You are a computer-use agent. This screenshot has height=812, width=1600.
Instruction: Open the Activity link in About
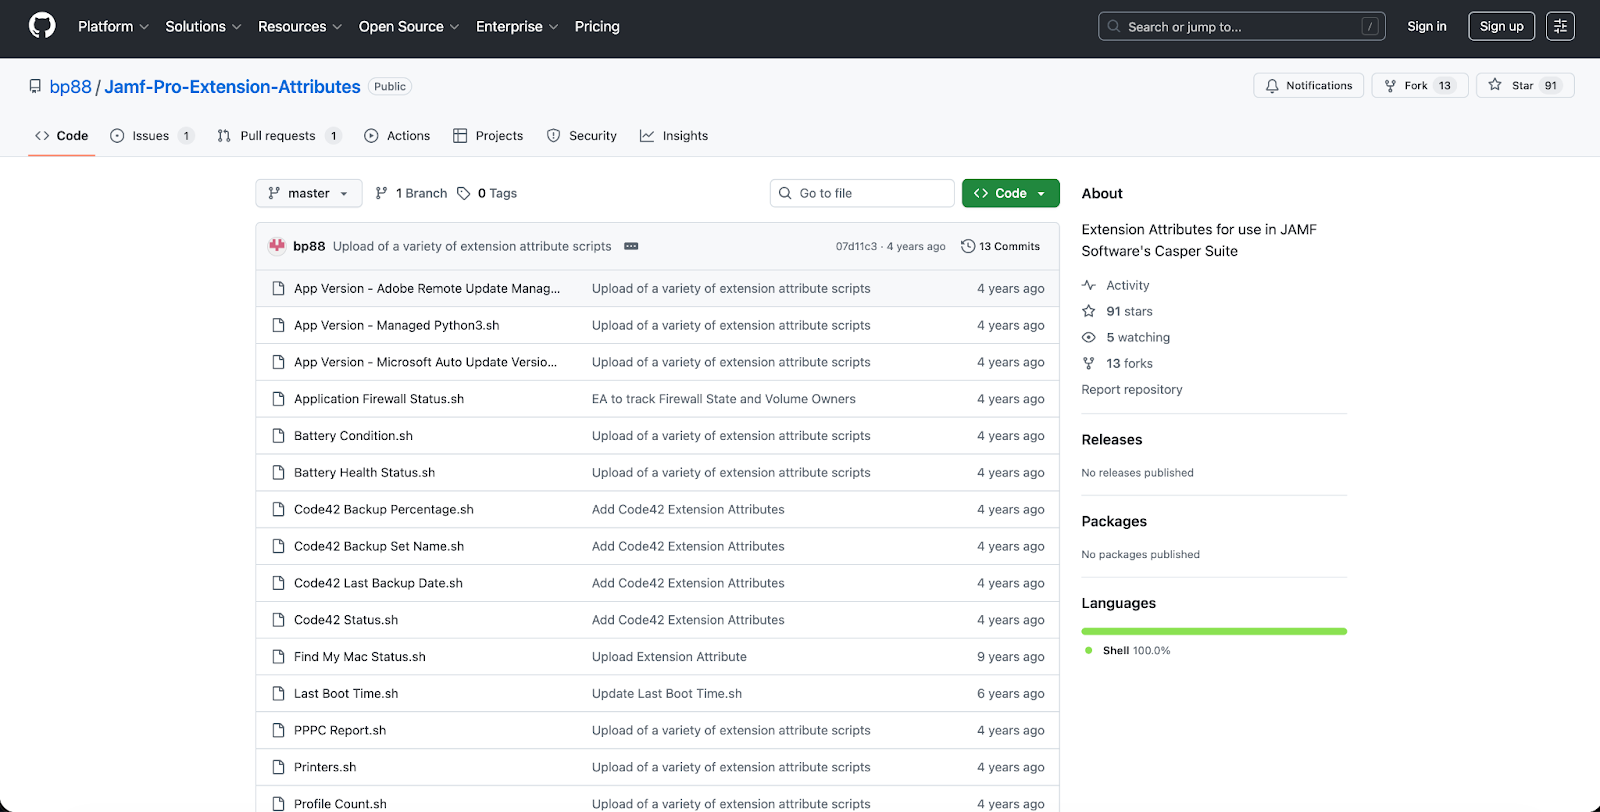coord(1127,286)
